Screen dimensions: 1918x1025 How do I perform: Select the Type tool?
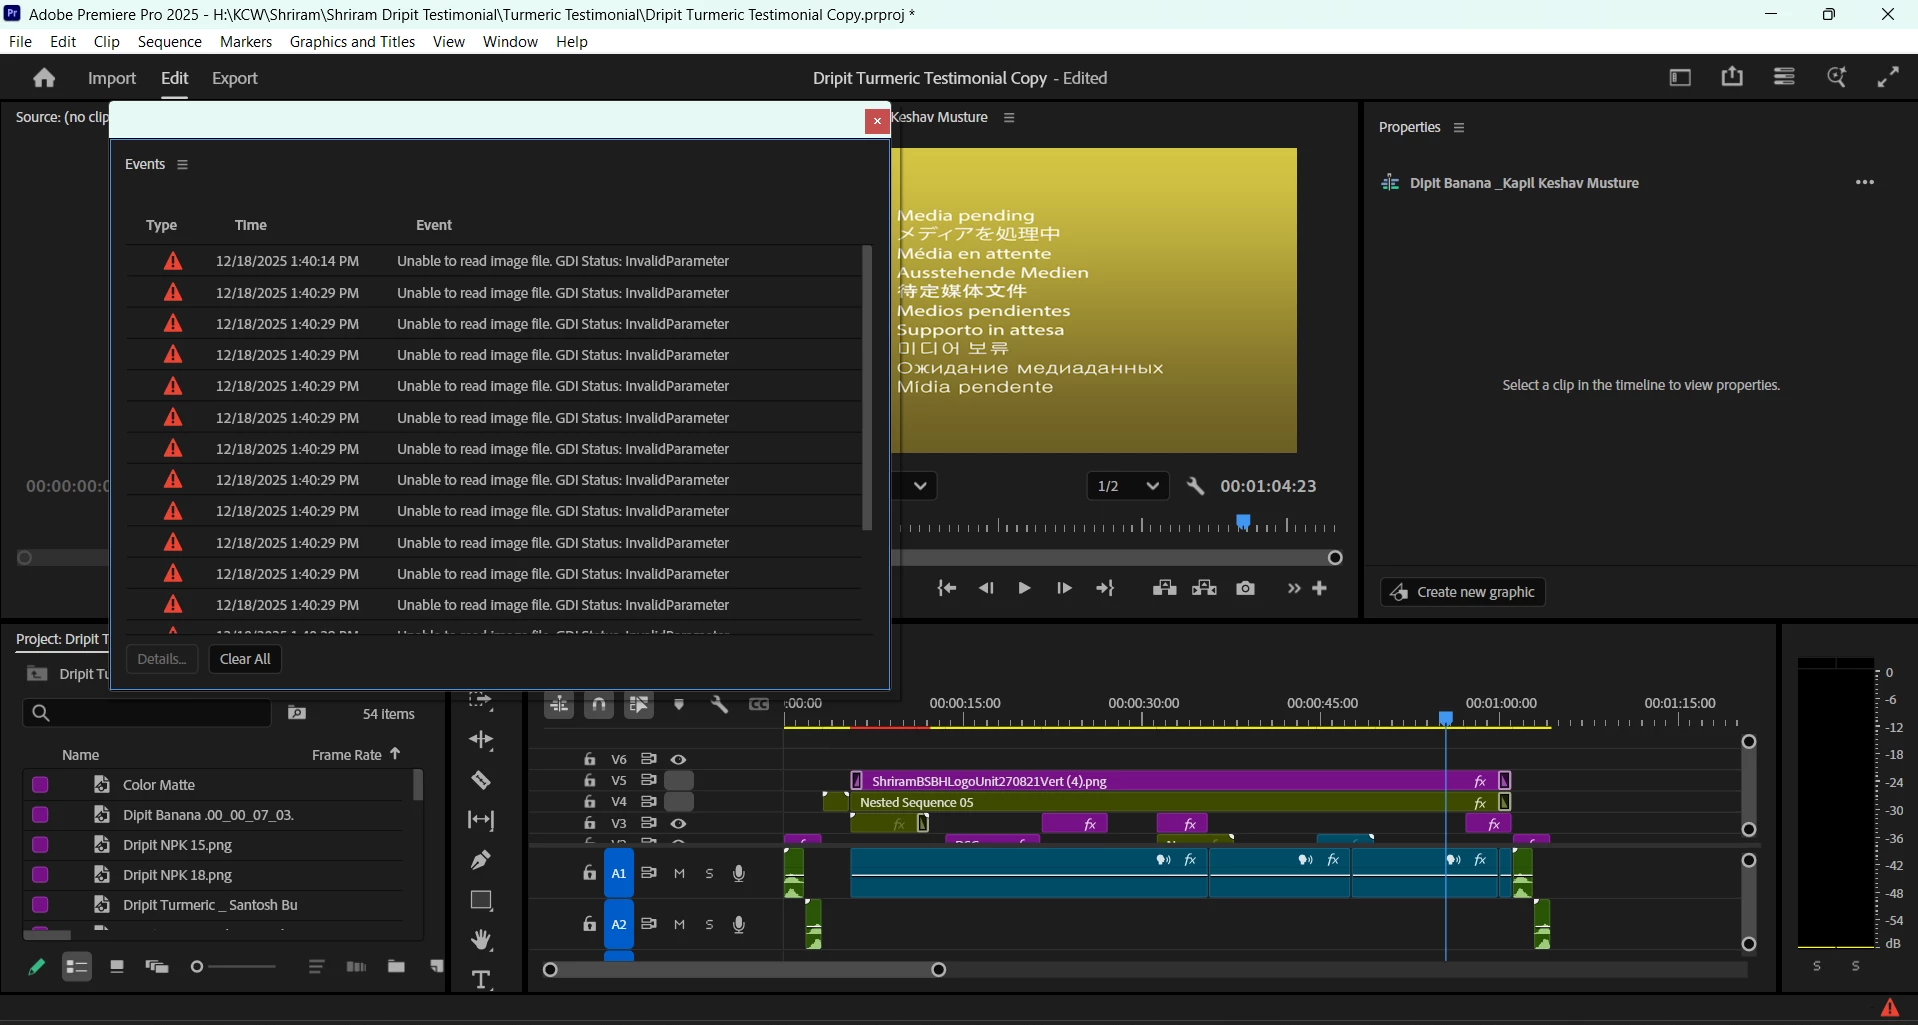coord(481,980)
